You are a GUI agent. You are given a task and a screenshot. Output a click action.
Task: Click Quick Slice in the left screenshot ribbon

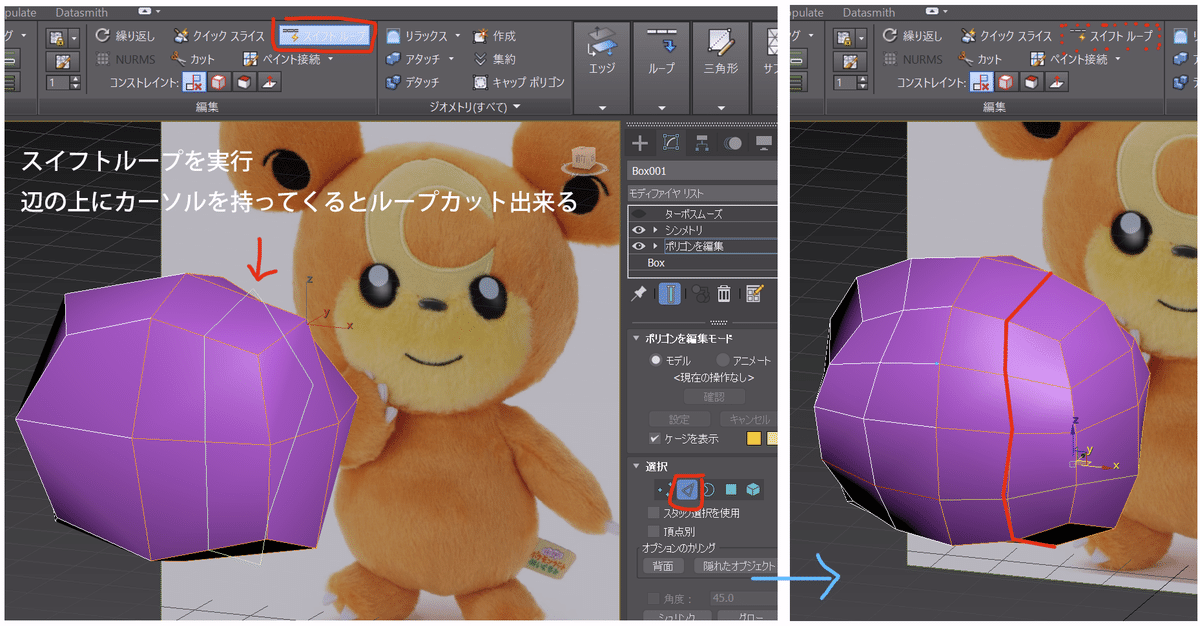[x=219, y=36]
